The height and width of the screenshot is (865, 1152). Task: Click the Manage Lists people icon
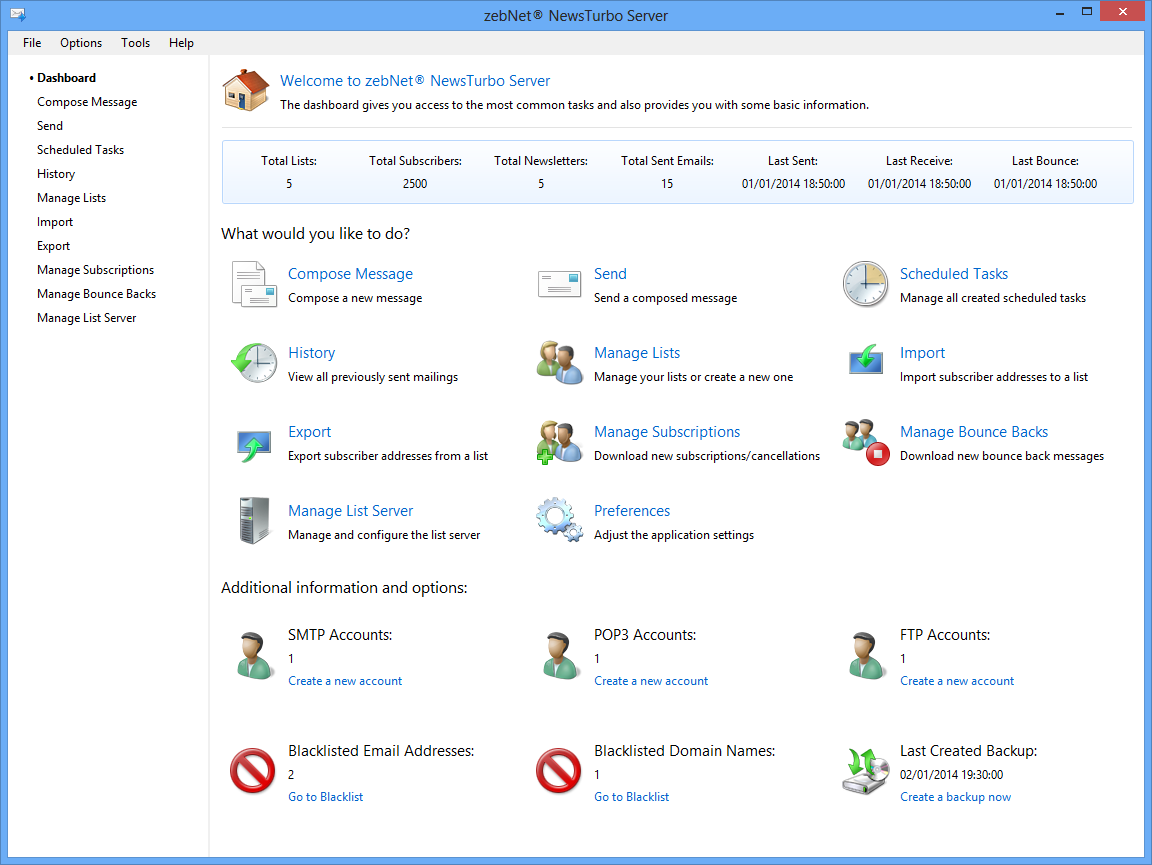560,362
